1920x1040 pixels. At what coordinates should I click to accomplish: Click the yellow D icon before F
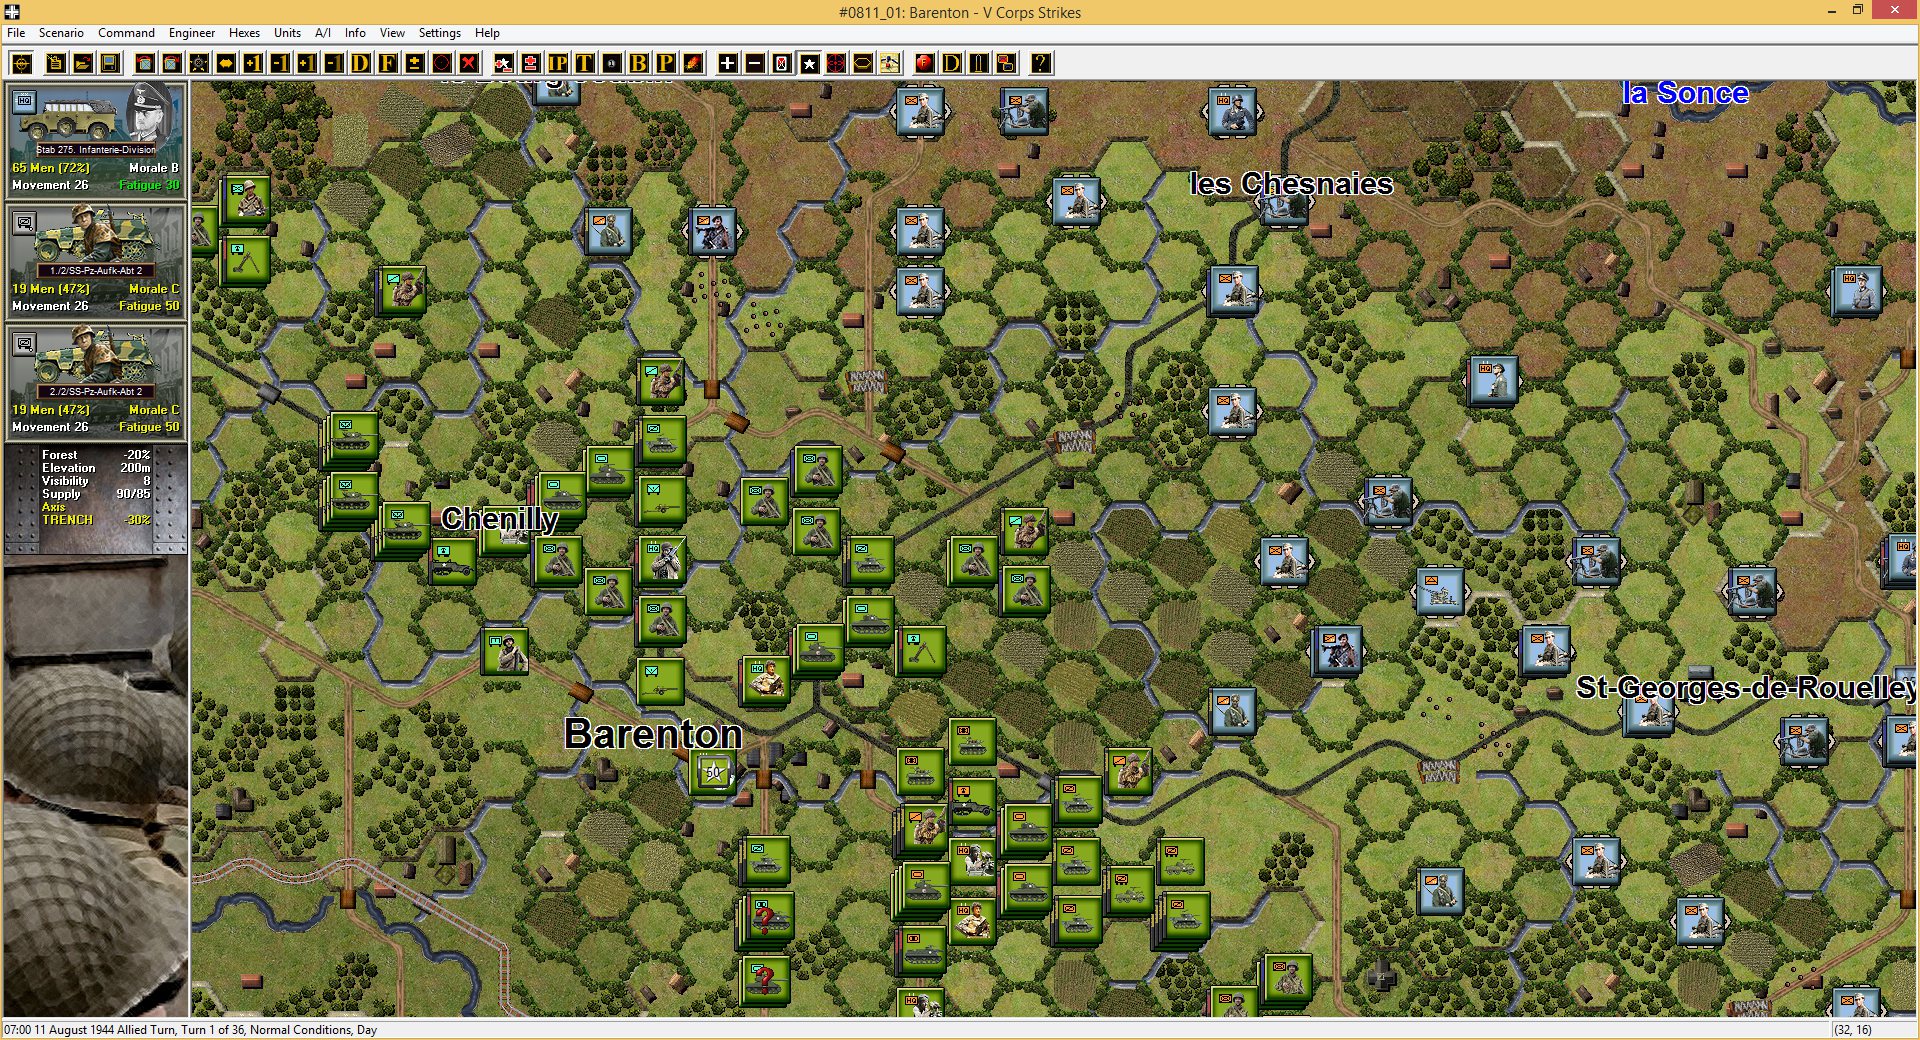point(361,63)
